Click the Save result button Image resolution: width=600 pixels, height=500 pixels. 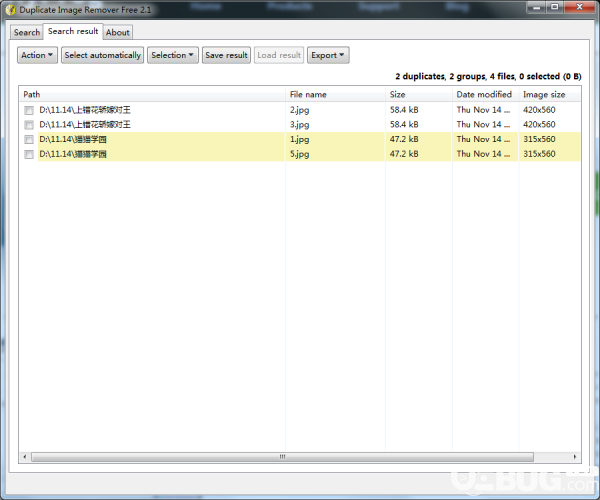tap(226, 55)
